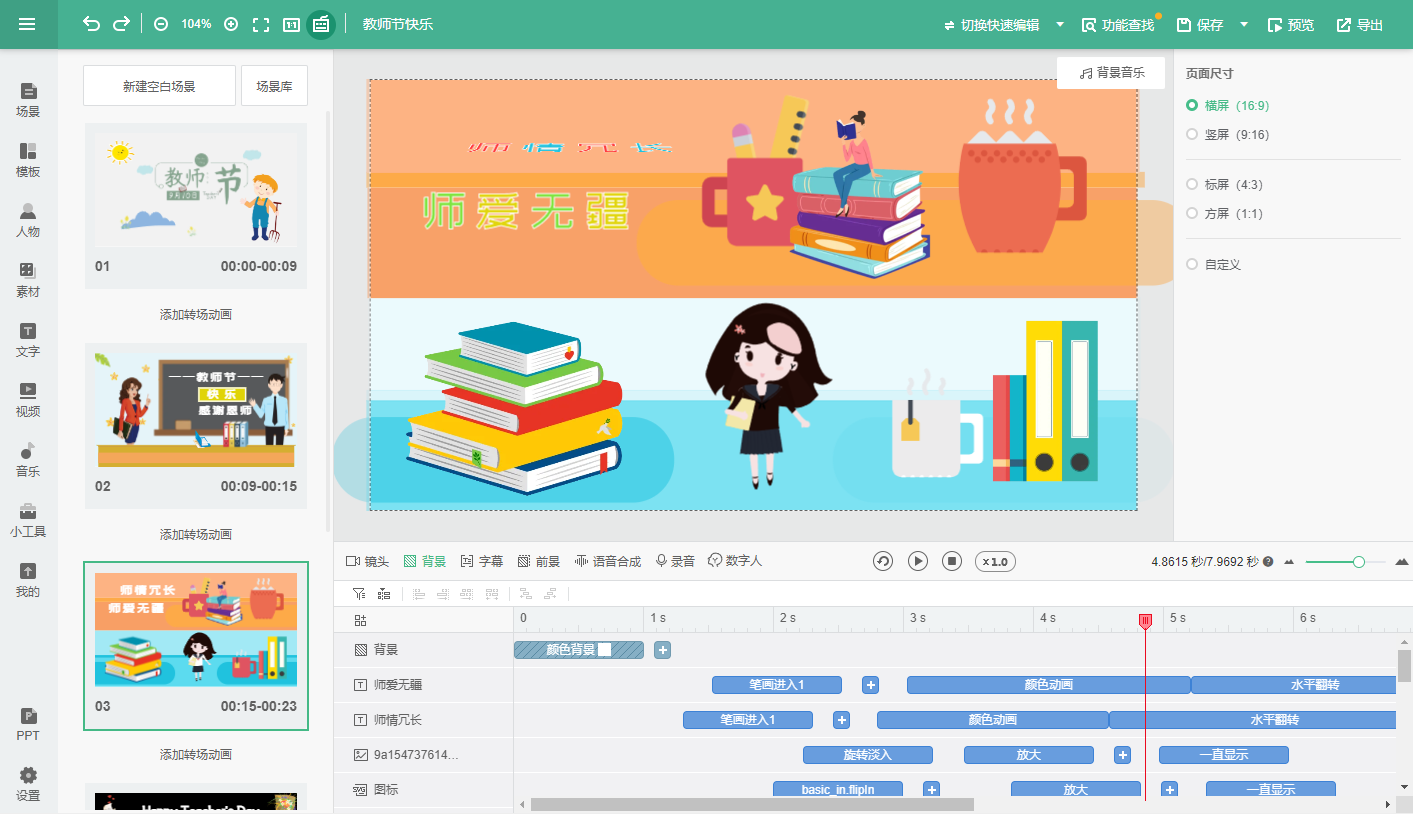Open the 录音 (Record) tab

(x=675, y=561)
